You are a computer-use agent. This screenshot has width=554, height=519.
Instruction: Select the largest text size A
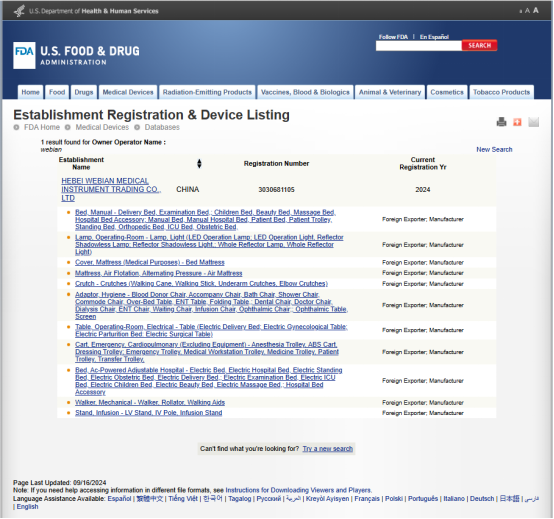[x=536, y=10]
